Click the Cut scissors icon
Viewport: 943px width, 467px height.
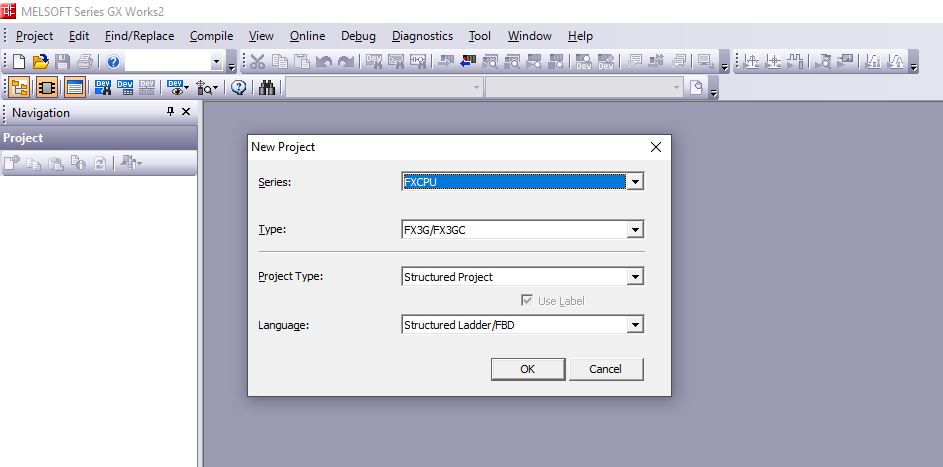pyautogui.click(x=257, y=61)
